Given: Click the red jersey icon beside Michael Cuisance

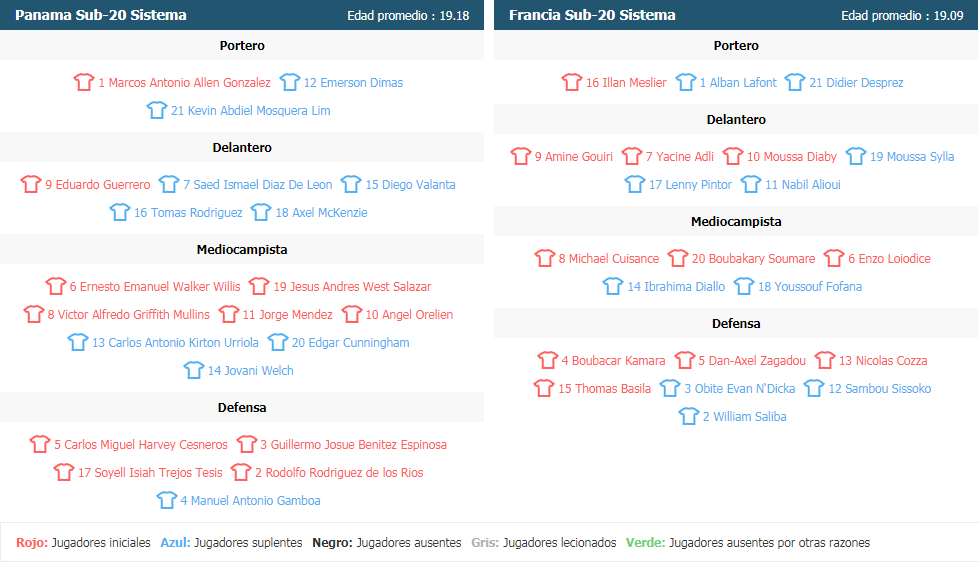Looking at the screenshot, I should (544, 257).
